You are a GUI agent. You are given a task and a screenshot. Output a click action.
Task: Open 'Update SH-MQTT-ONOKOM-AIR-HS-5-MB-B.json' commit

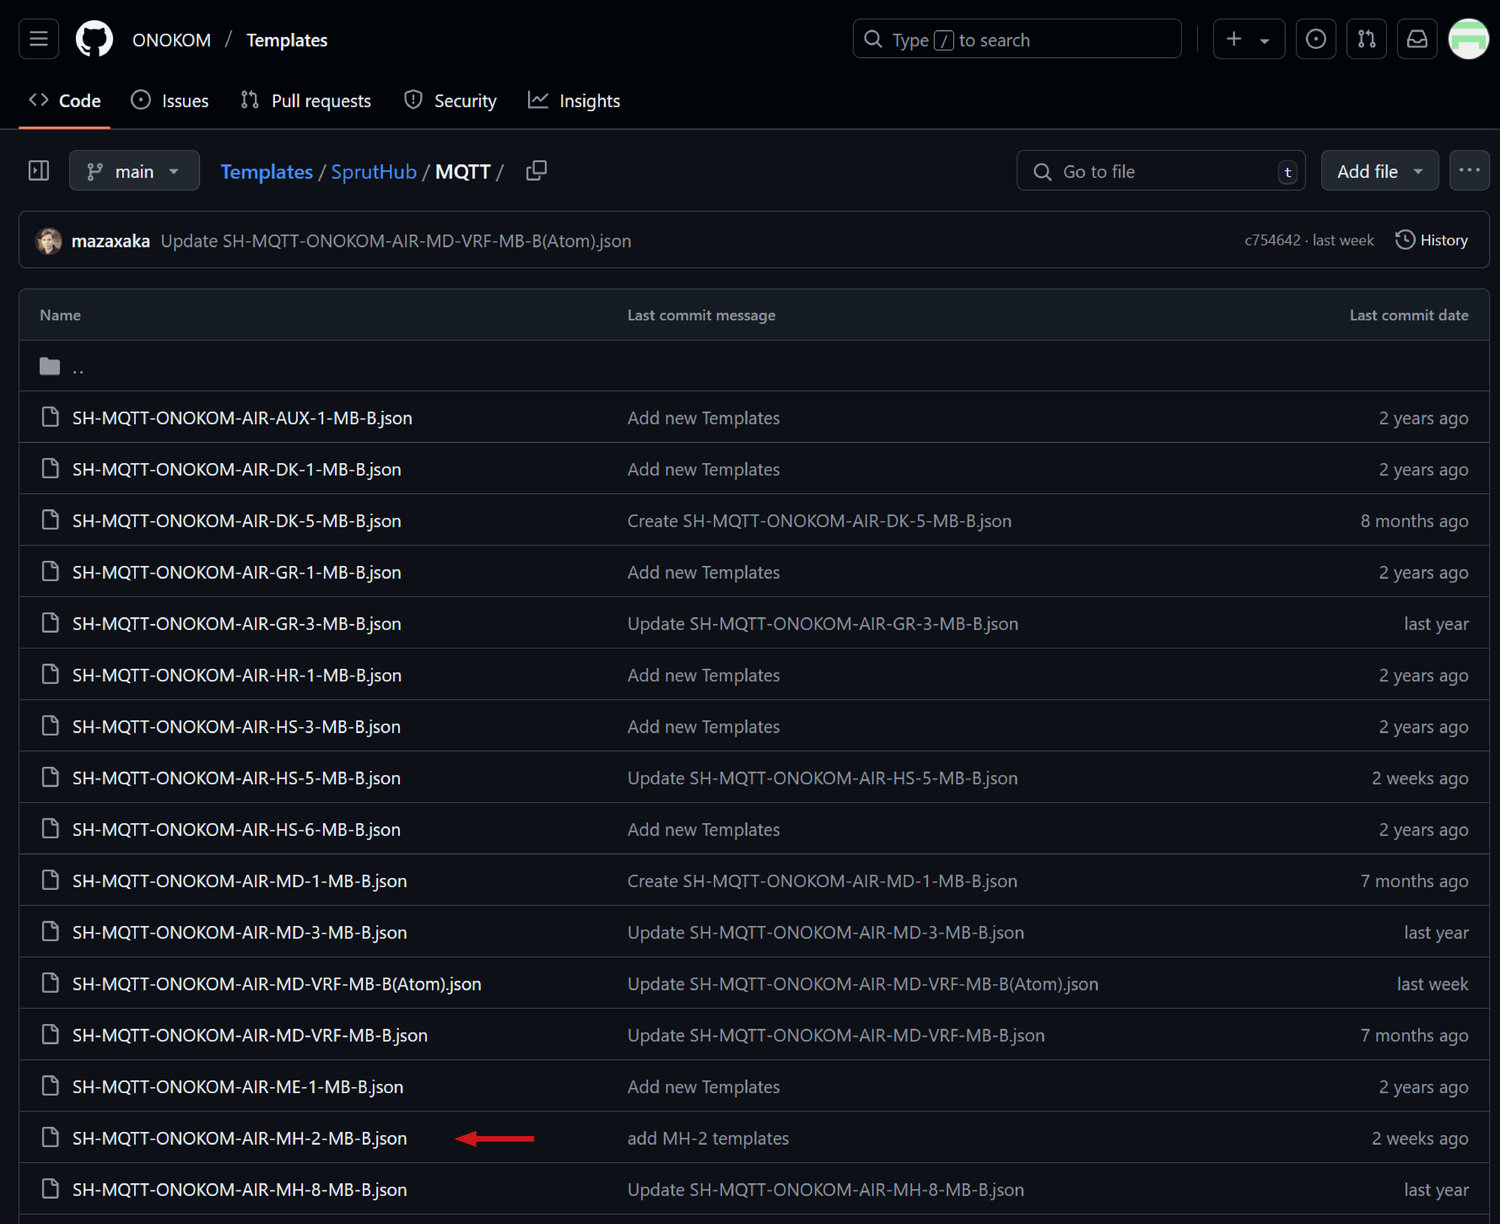(823, 778)
